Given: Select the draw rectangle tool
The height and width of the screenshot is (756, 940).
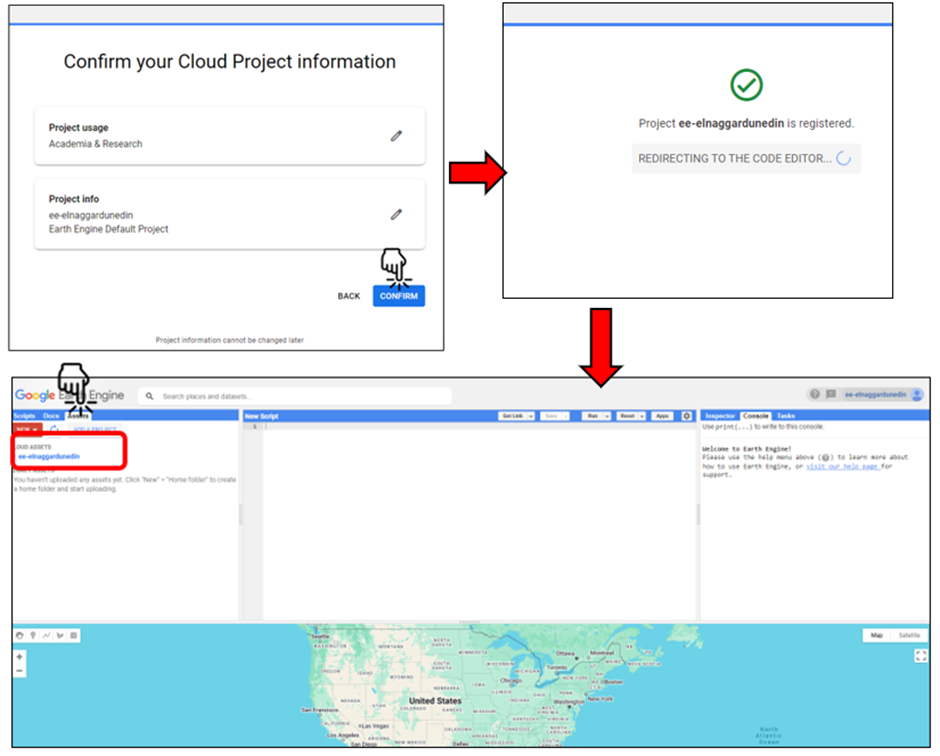Looking at the screenshot, I should [74, 635].
